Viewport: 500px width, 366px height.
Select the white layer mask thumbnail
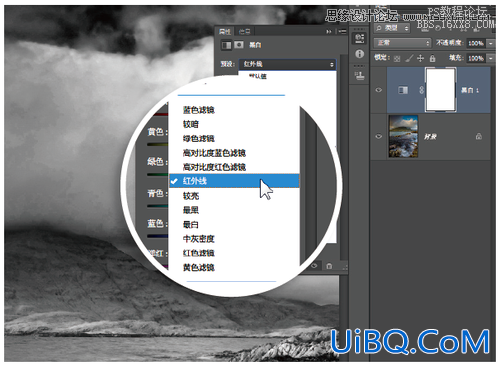point(441,90)
